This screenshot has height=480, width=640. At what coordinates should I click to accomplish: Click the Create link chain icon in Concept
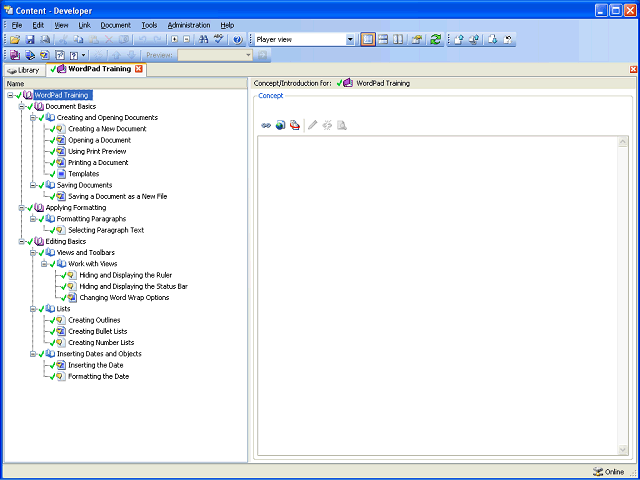coord(266,125)
